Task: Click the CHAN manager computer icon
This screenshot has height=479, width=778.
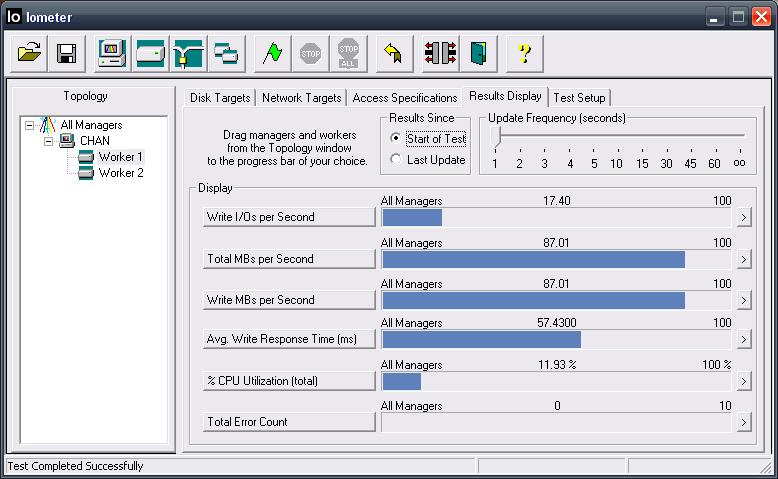Action: tap(67, 141)
